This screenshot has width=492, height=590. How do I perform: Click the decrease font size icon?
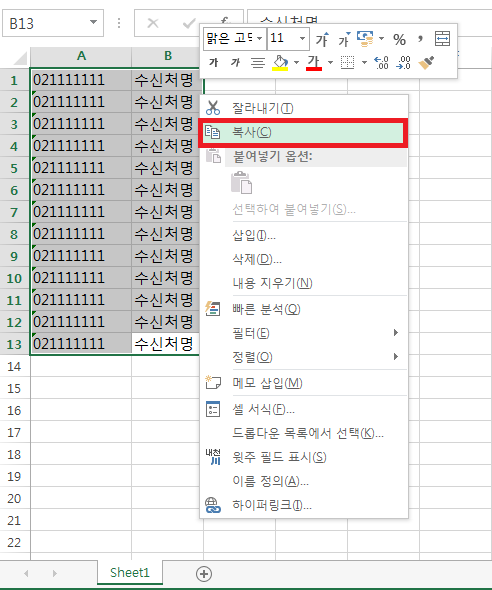click(344, 39)
